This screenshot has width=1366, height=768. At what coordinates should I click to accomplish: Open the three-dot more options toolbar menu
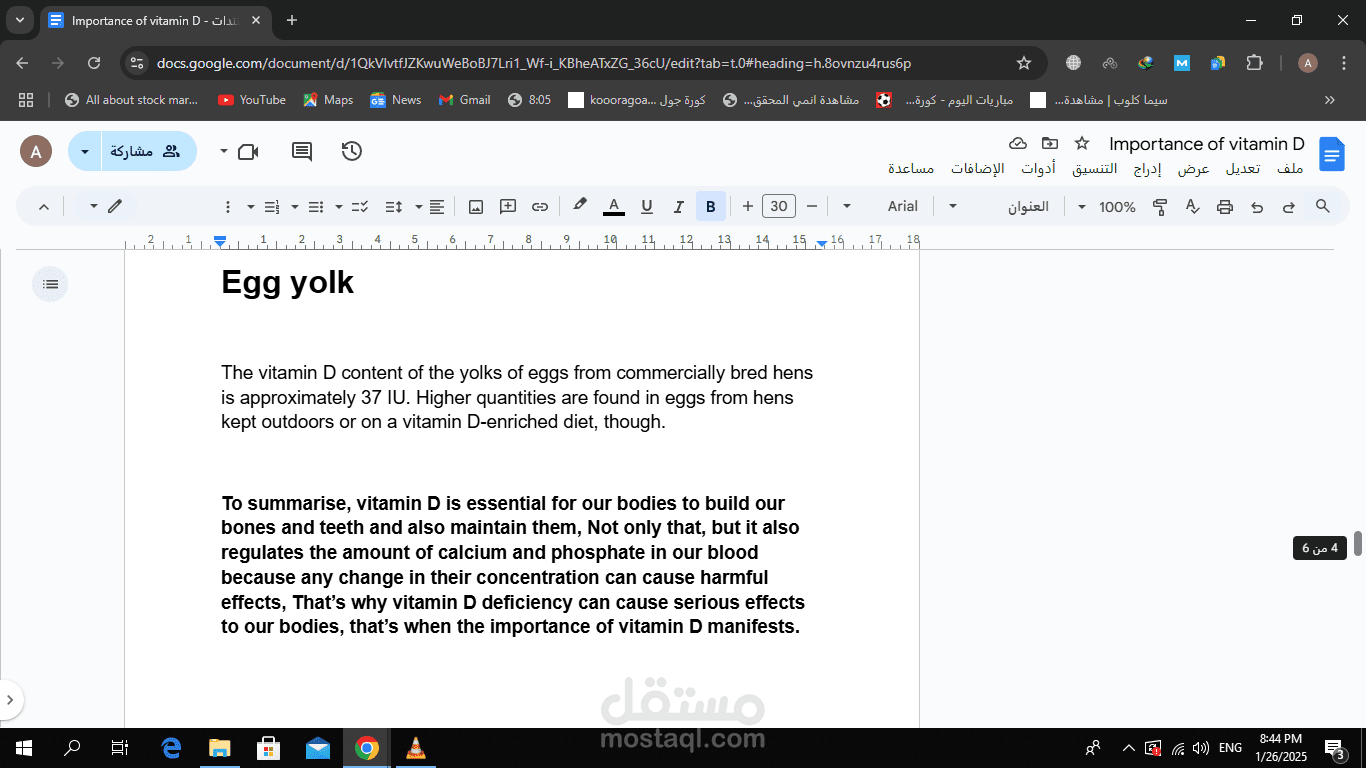227,207
